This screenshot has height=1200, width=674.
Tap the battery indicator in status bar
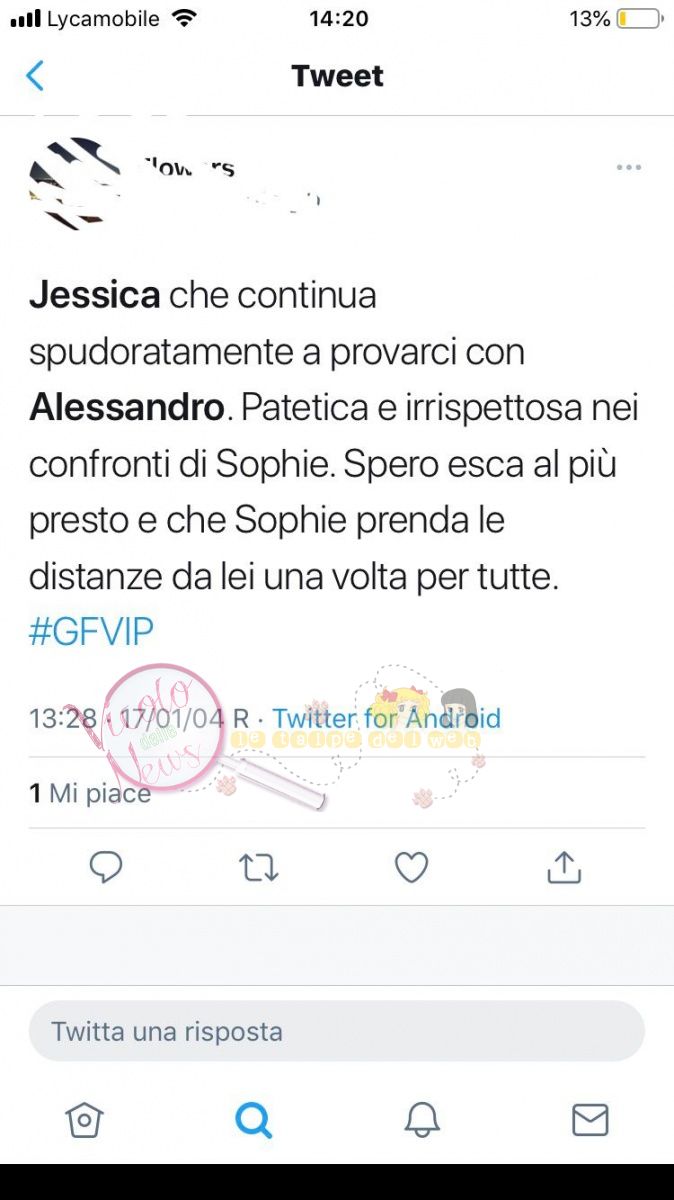[x=640, y=19]
